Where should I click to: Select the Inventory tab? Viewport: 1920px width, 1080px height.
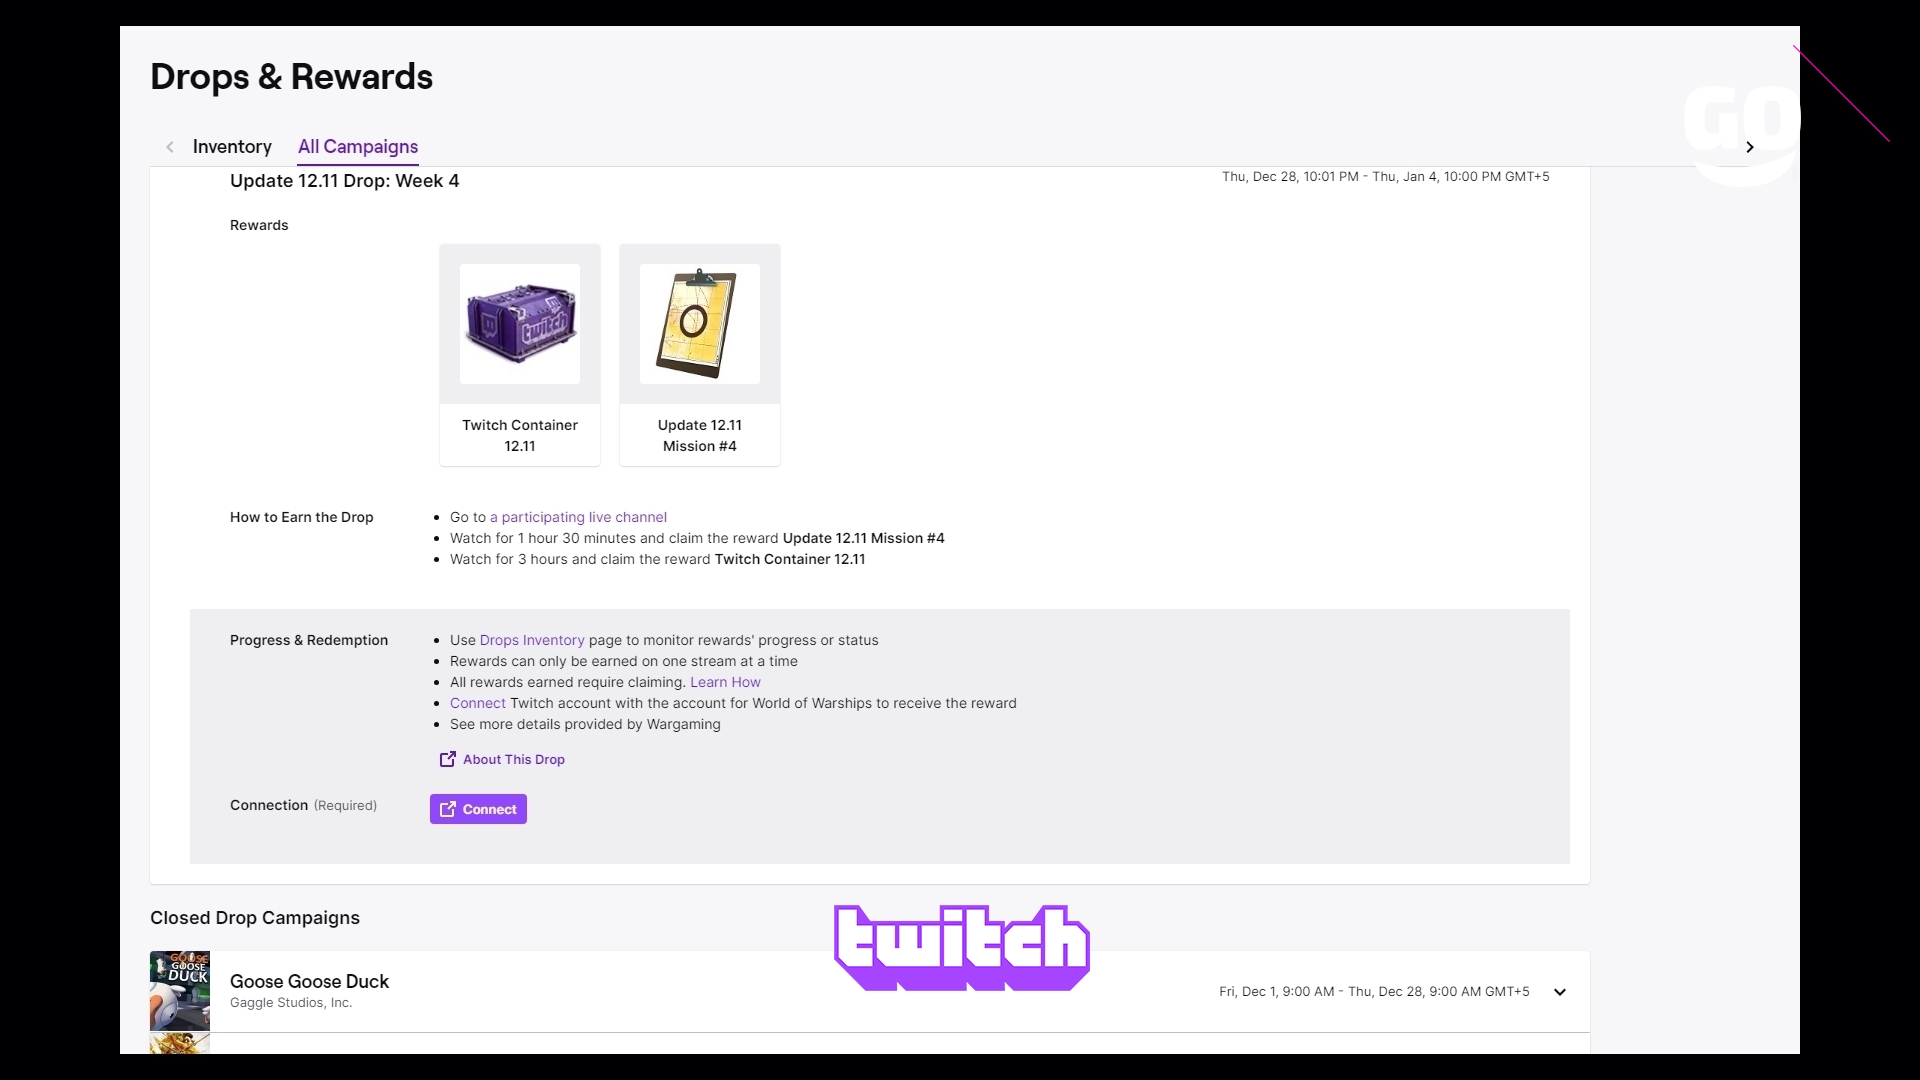point(232,146)
